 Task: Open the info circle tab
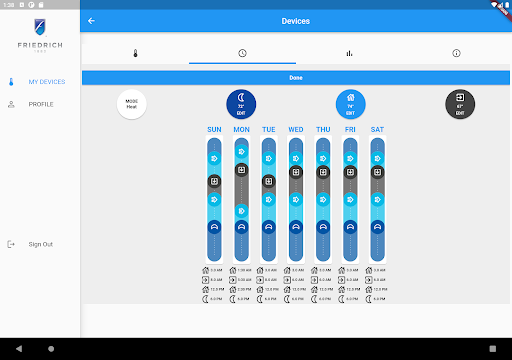(x=456, y=53)
